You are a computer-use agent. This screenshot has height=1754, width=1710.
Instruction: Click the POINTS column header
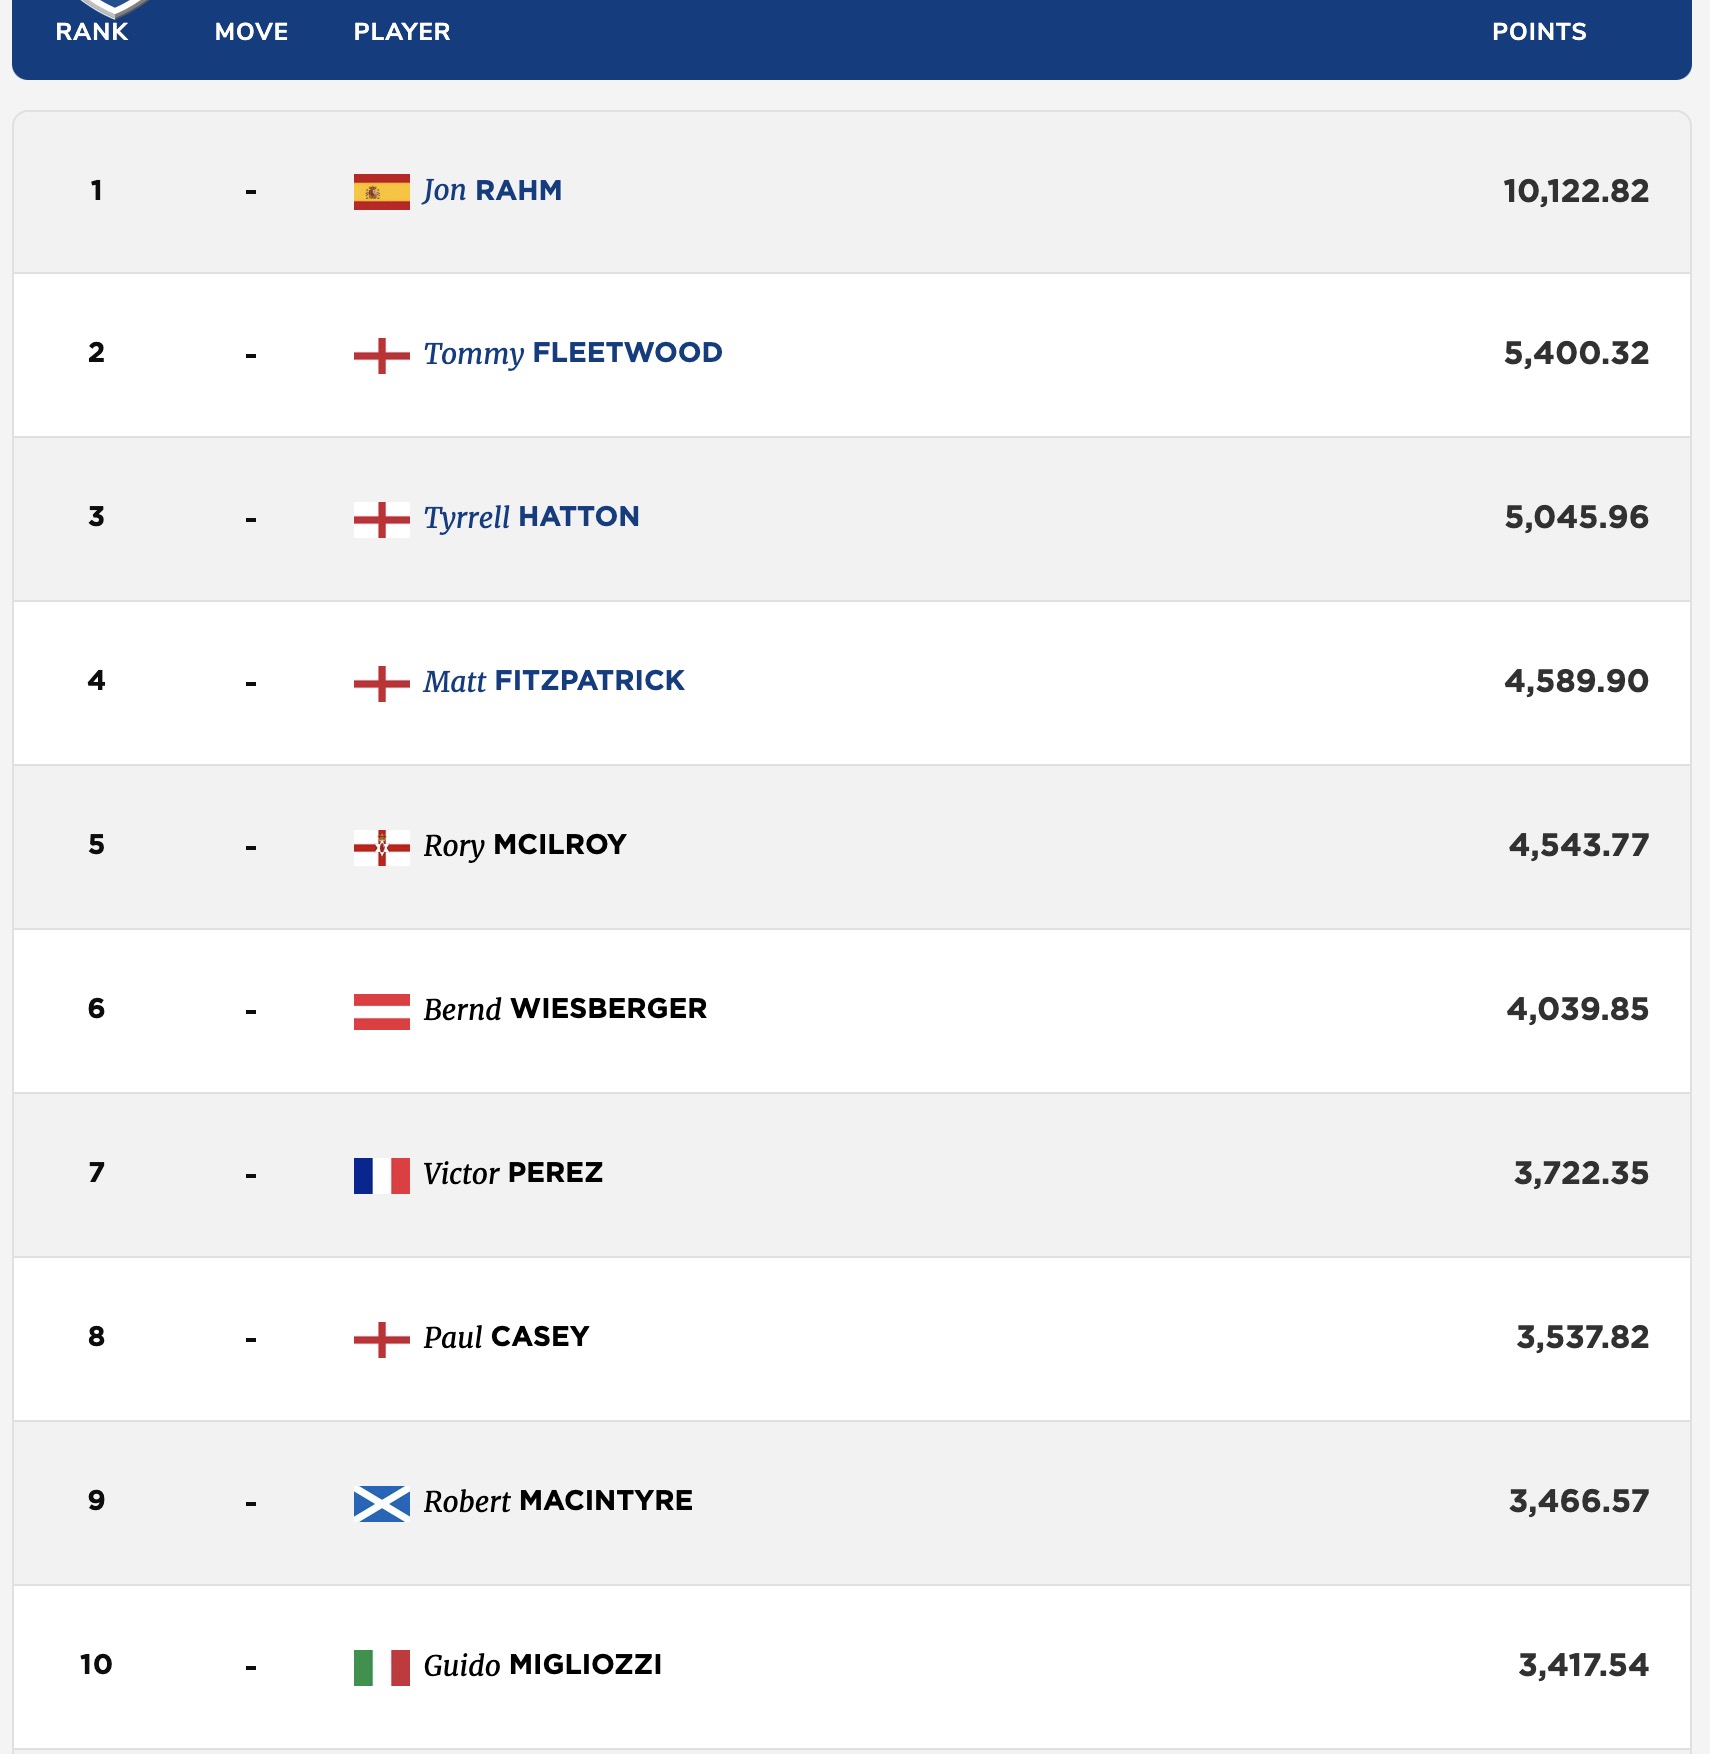tap(1538, 32)
